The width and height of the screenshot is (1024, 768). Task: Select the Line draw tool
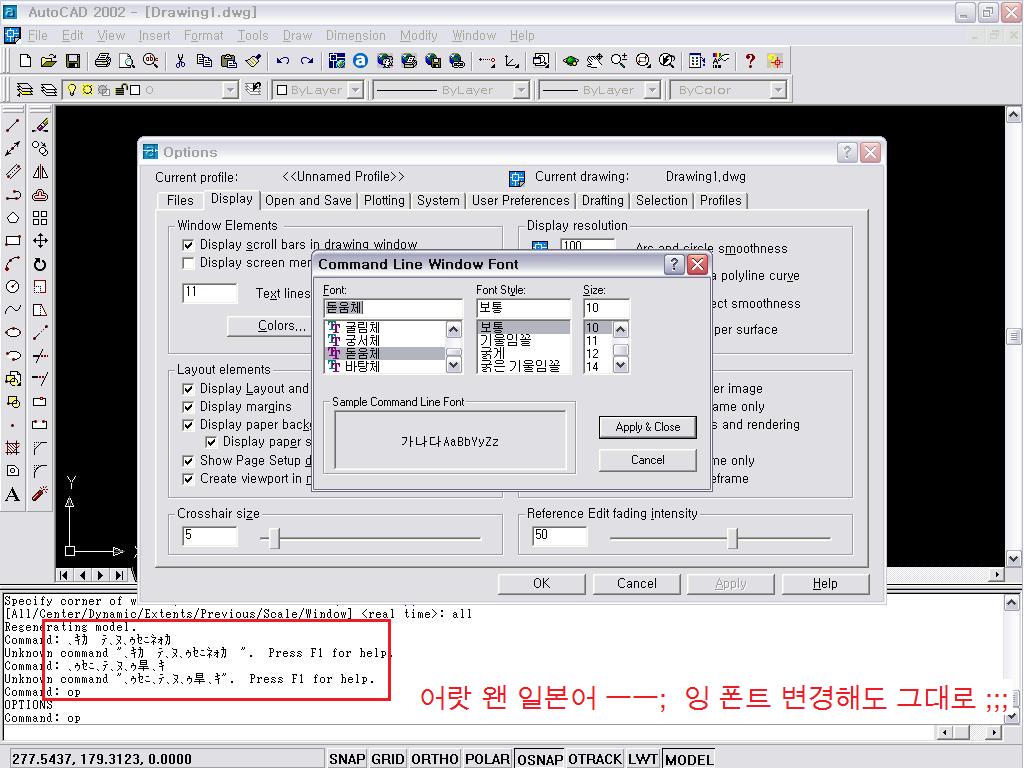tap(12, 125)
